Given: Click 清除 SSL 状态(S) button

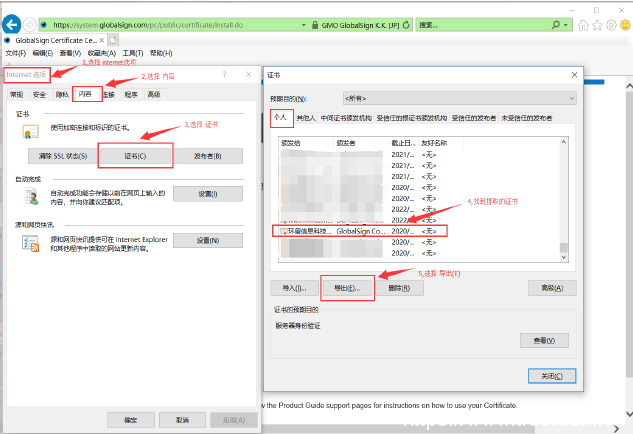Looking at the screenshot, I should pos(63,156).
